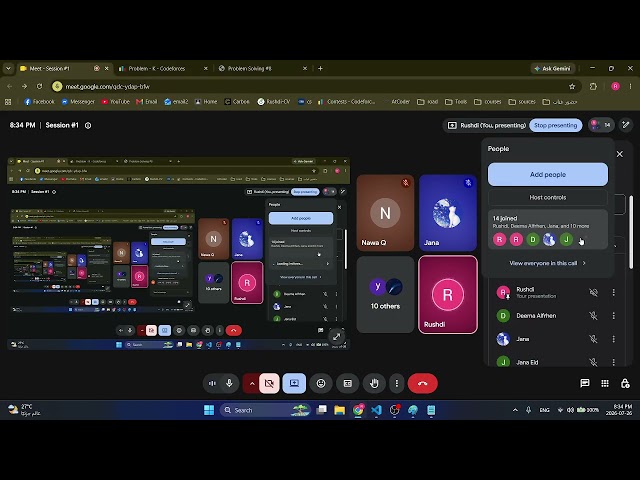Expand the shared presentation with fullscreen icon
The width and height of the screenshot is (640, 480).
pyautogui.click(x=336, y=337)
